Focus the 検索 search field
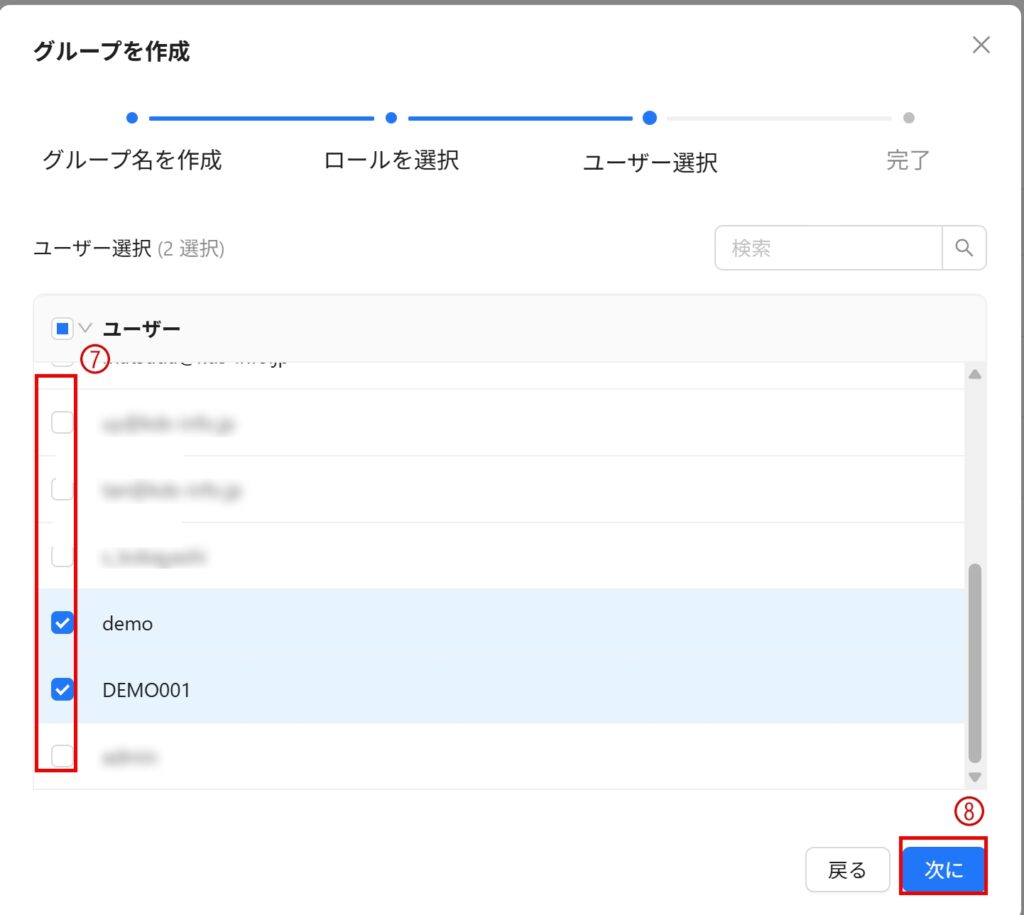Image resolution: width=1024 pixels, height=915 pixels. coord(828,248)
